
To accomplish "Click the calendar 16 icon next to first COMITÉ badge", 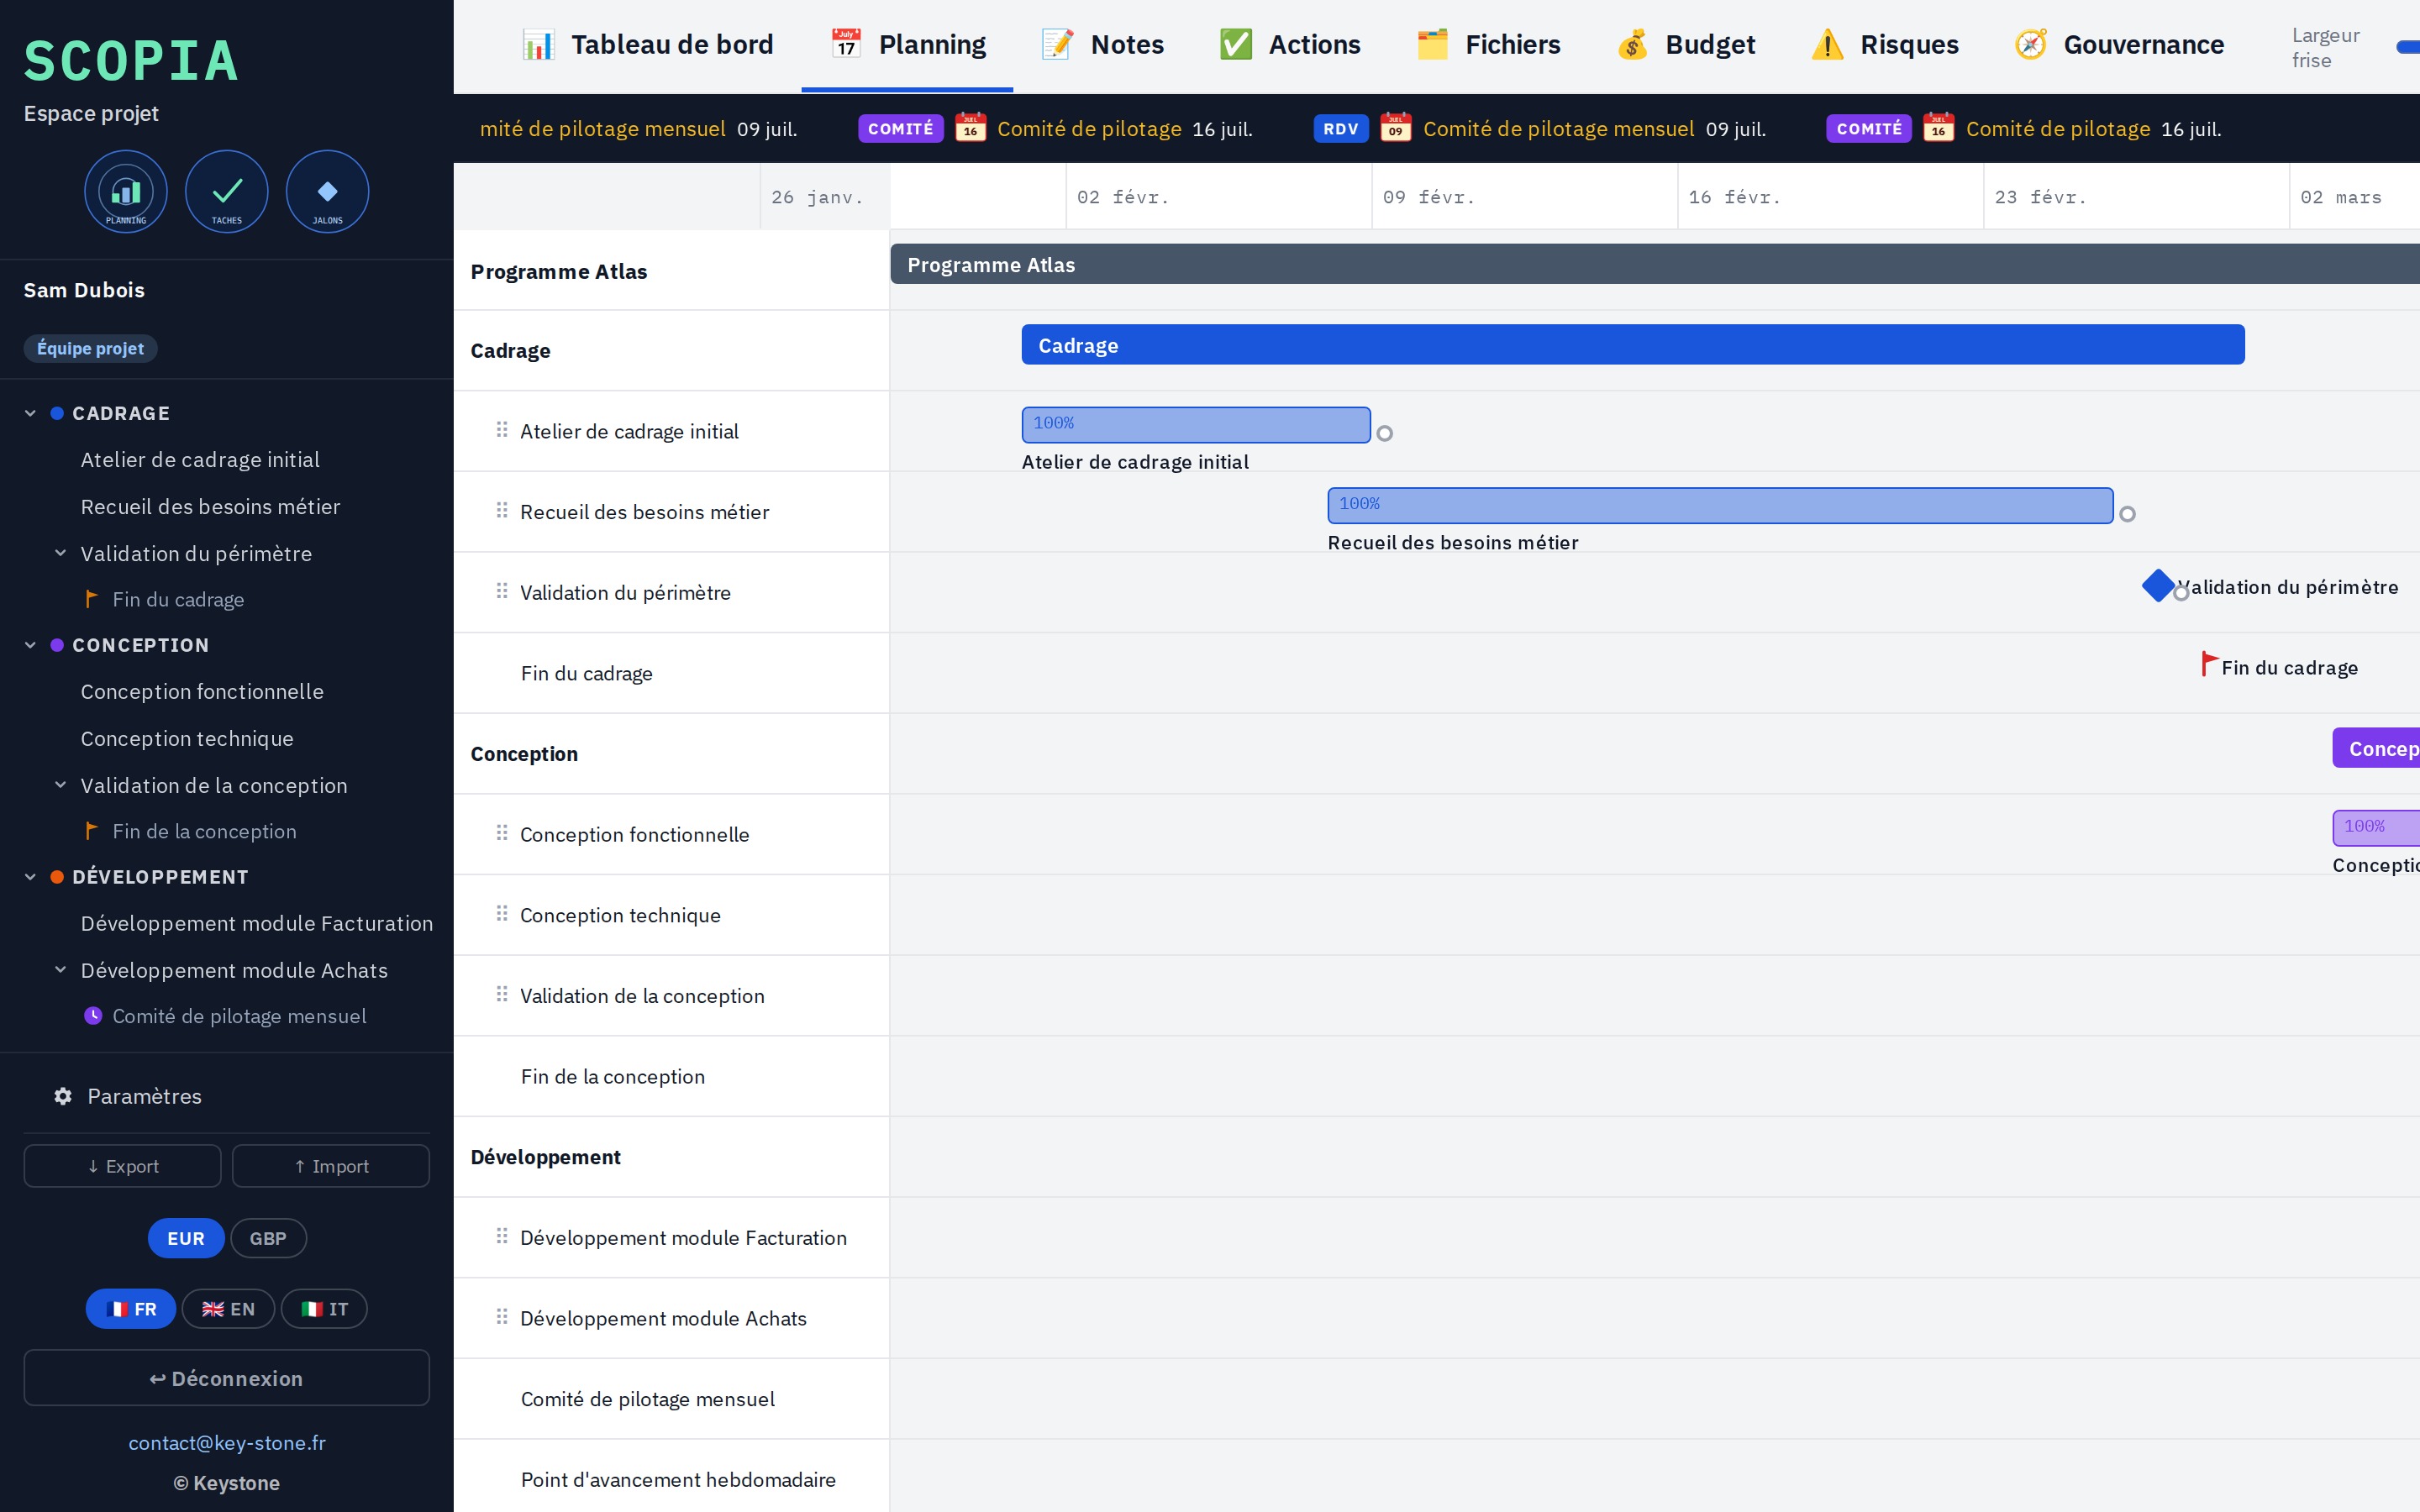I will [x=970, y=128].
